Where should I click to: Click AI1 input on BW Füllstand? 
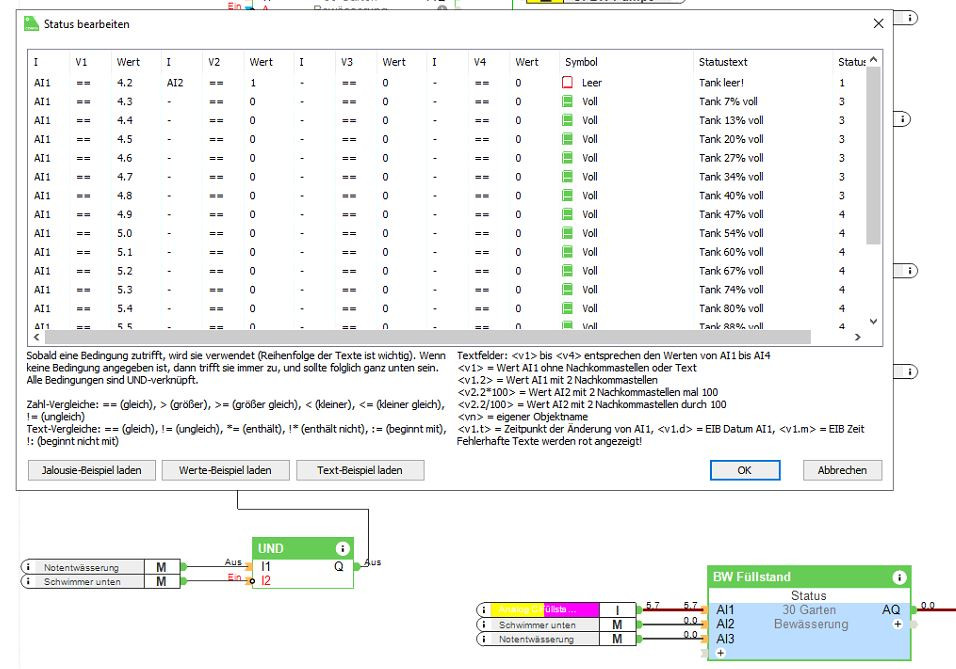[x=725, y=609]
